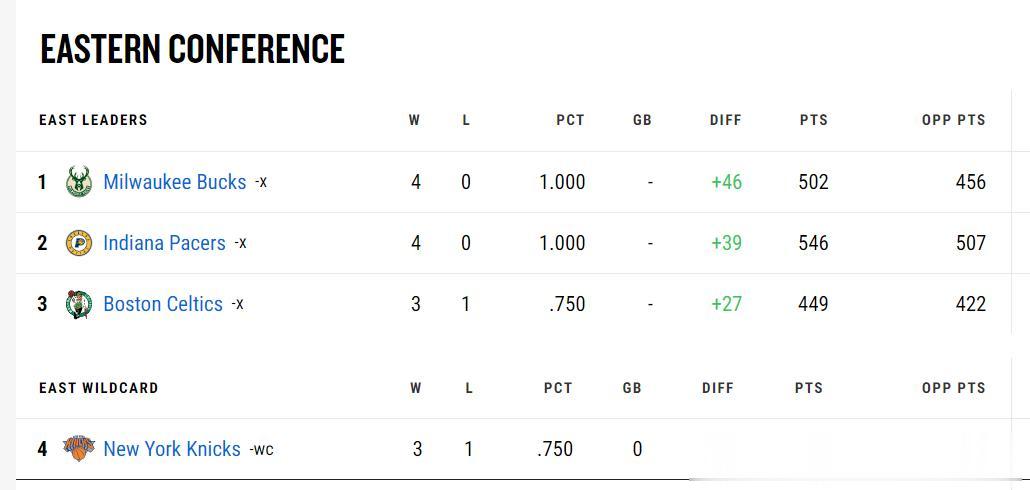Open the Milwaukee Bucks team page
The height and width of the screenshot is (490, 1030).
point(175,182)
